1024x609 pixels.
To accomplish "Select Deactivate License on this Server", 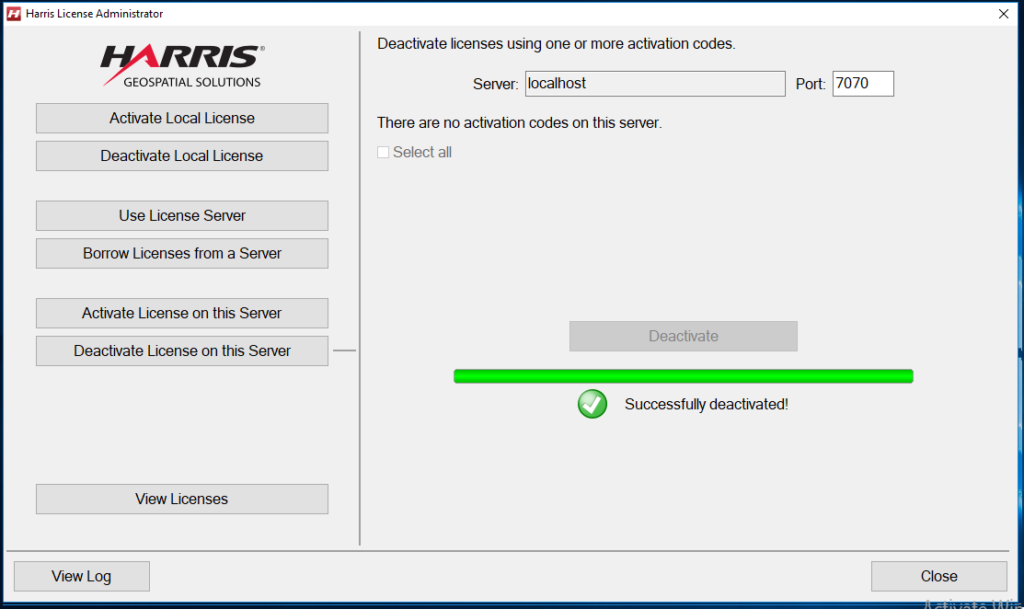I will pyautogui.click(x=182, y=351).
